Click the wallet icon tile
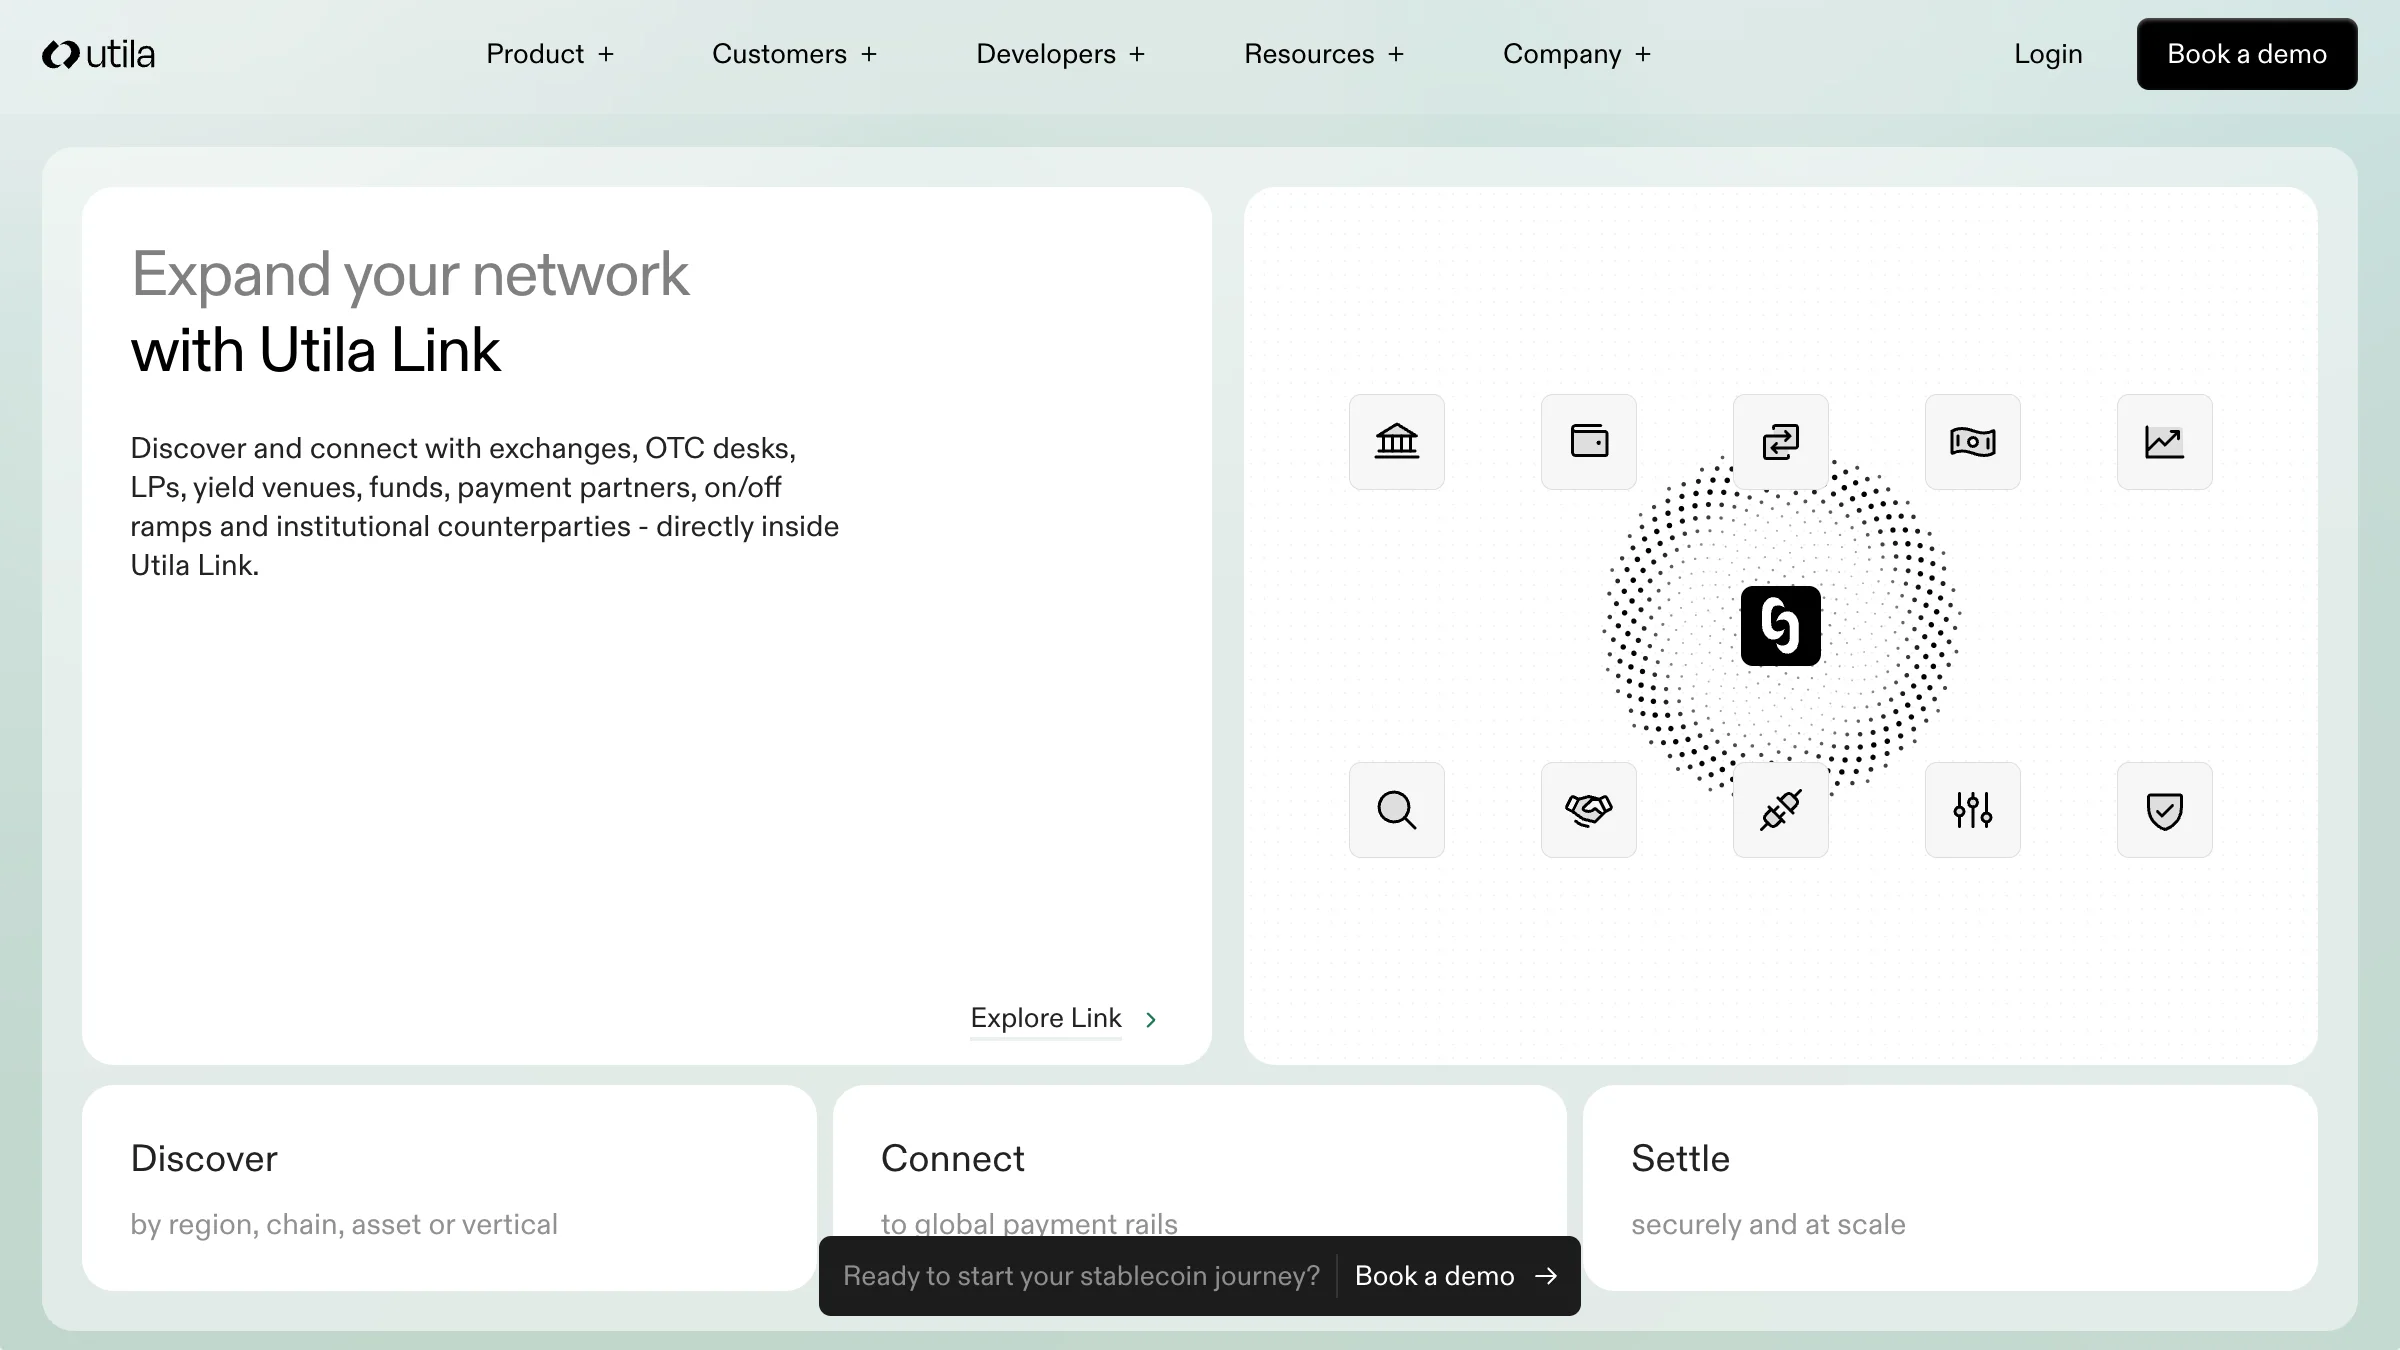2400x1350 pixels. pos(1588,441)
